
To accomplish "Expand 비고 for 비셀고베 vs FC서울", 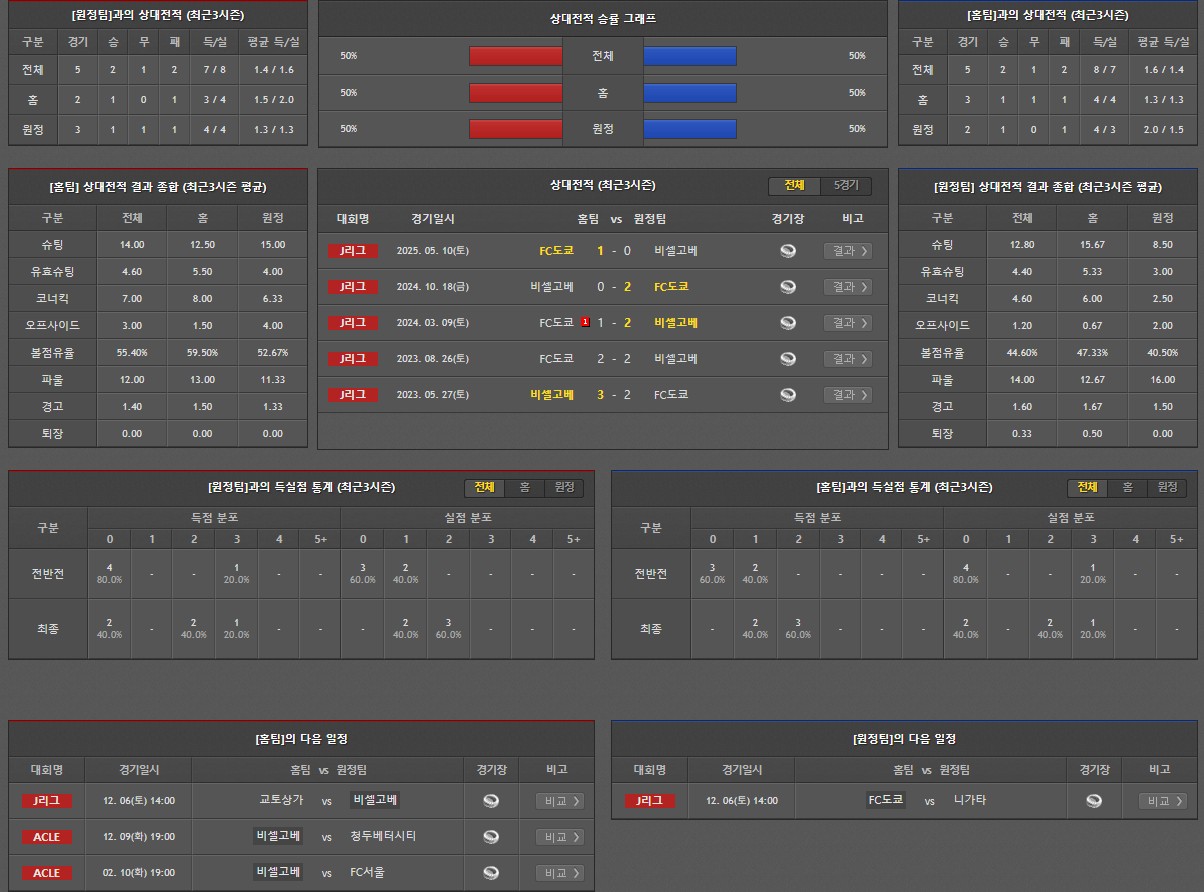I will 559,873.
